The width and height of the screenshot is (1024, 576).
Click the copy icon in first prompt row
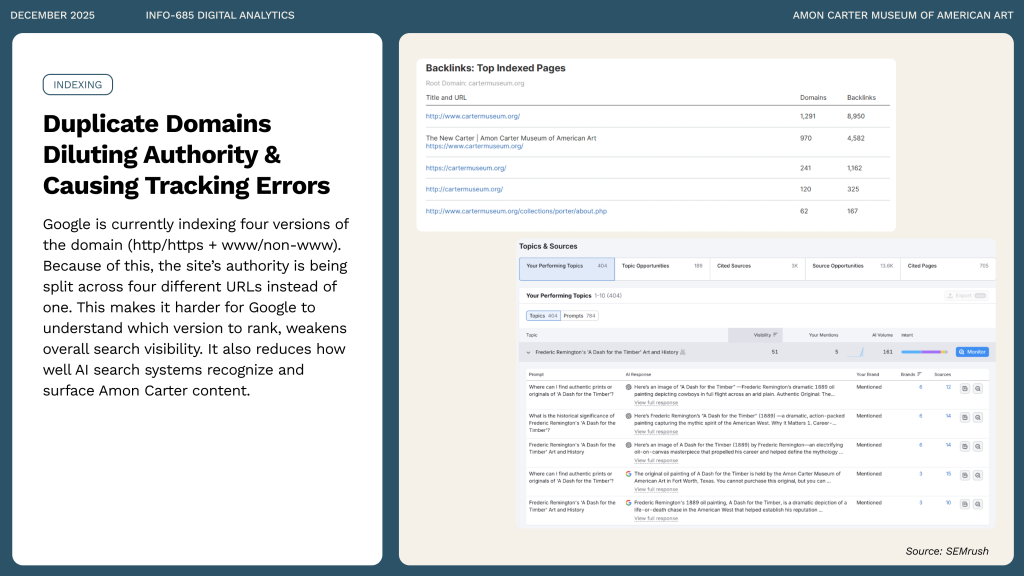[964, 387]
